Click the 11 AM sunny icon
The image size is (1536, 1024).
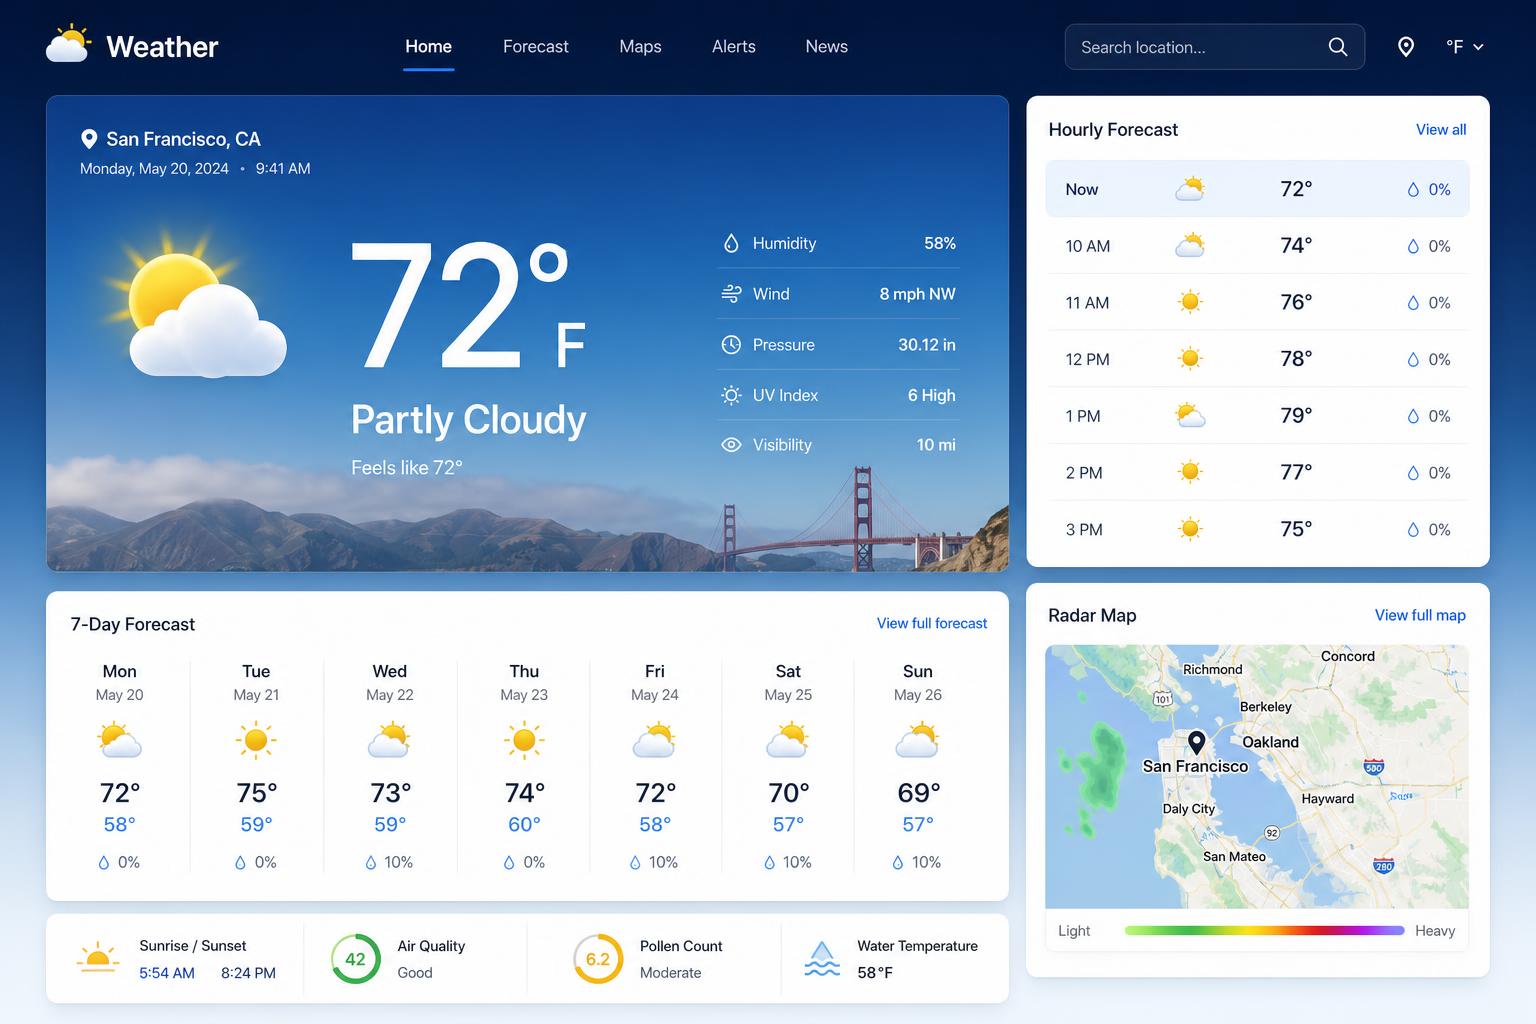tap(1189, 302)
